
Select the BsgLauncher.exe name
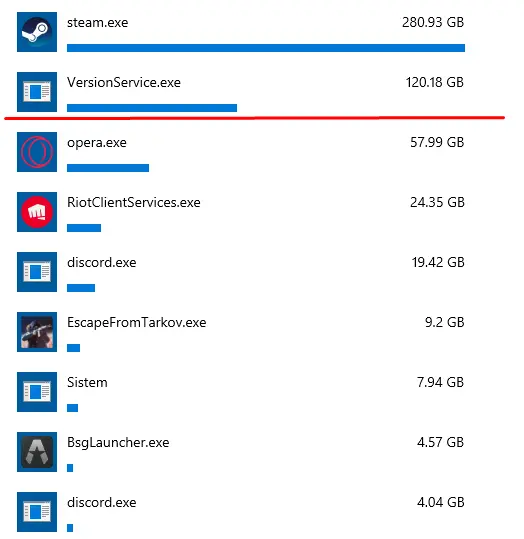coord(118,443)
